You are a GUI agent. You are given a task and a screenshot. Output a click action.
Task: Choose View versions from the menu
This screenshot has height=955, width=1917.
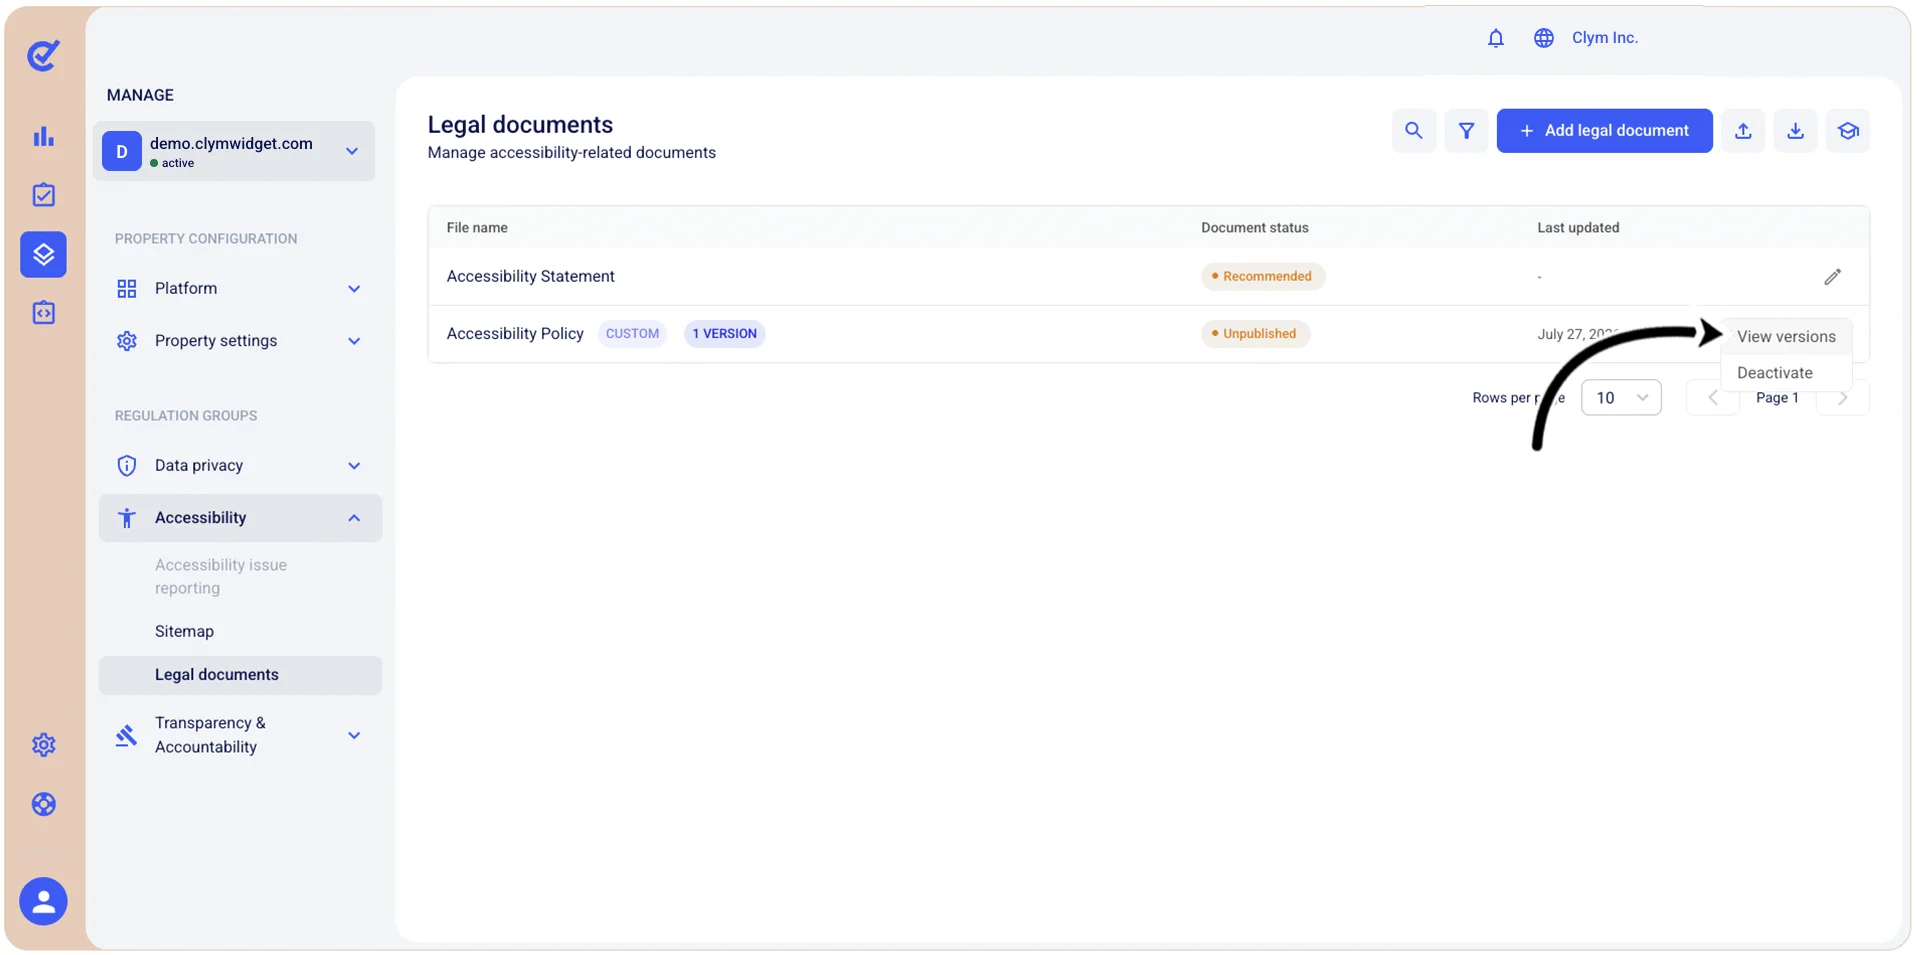[1786, 337]
